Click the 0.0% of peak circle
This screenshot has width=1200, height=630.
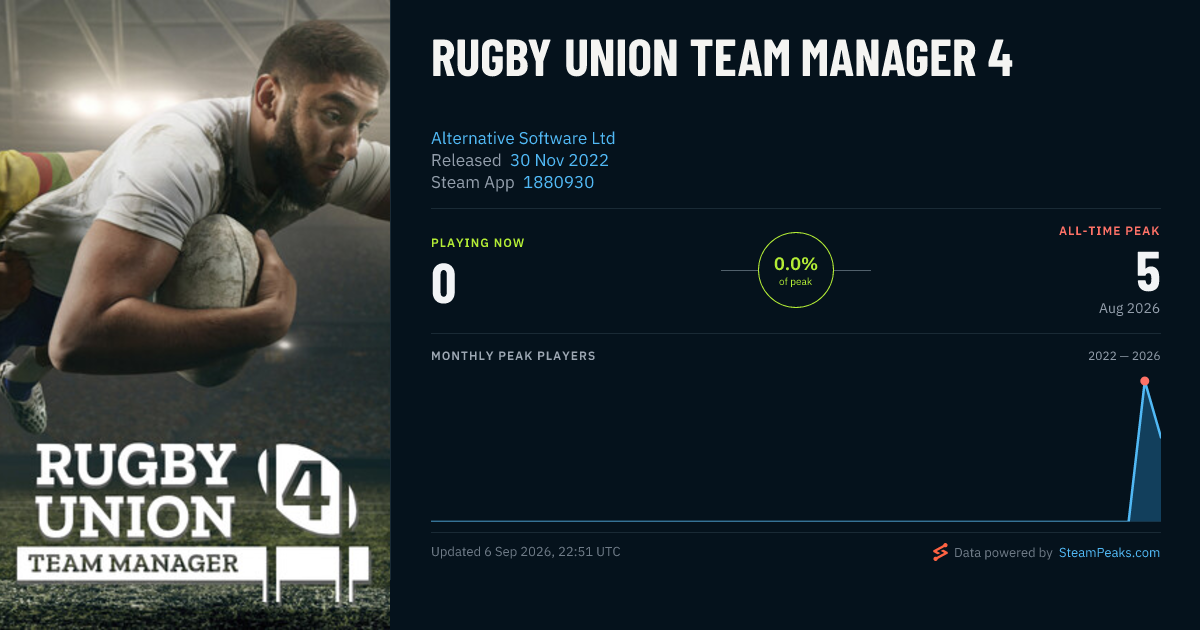coord(796,270)
